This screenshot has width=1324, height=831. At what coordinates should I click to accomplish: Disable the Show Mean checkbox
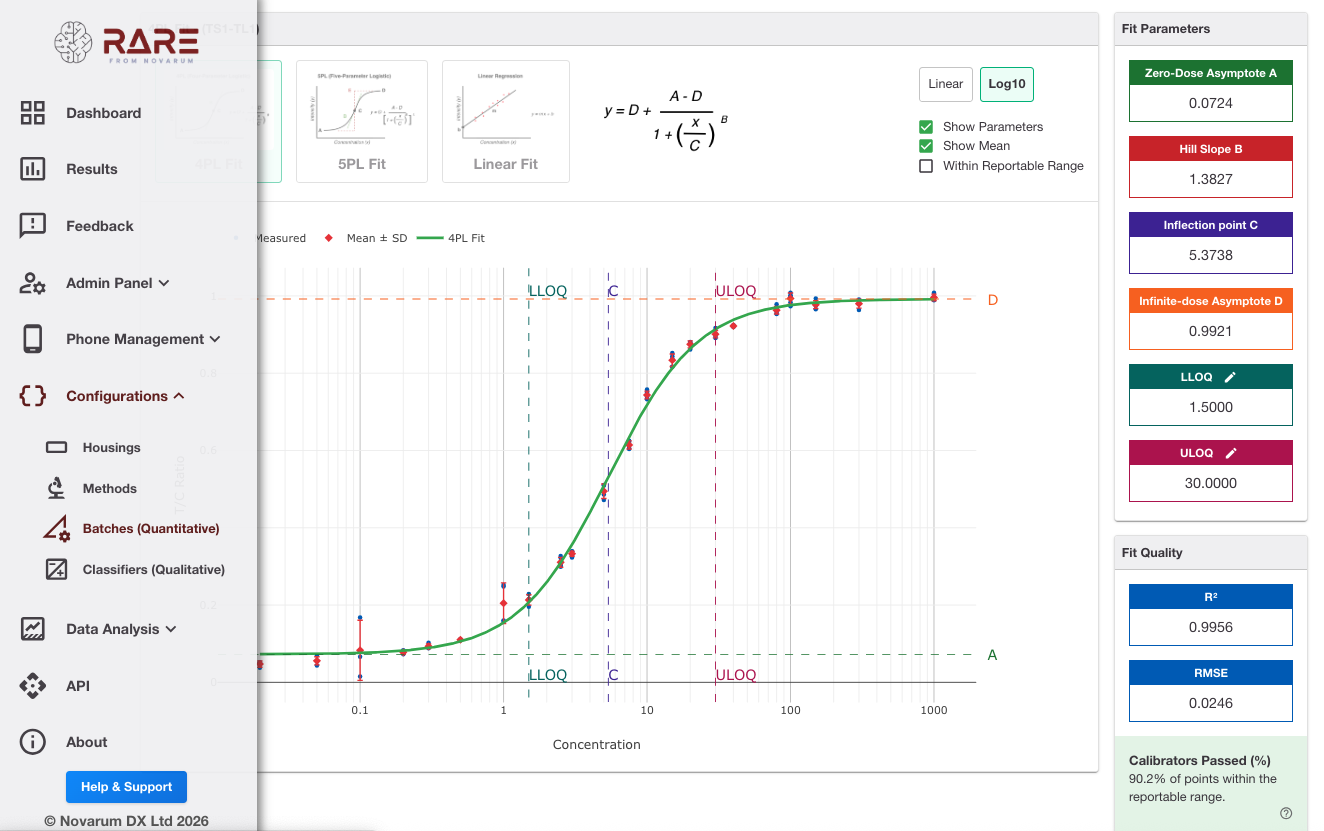(926, 146)
